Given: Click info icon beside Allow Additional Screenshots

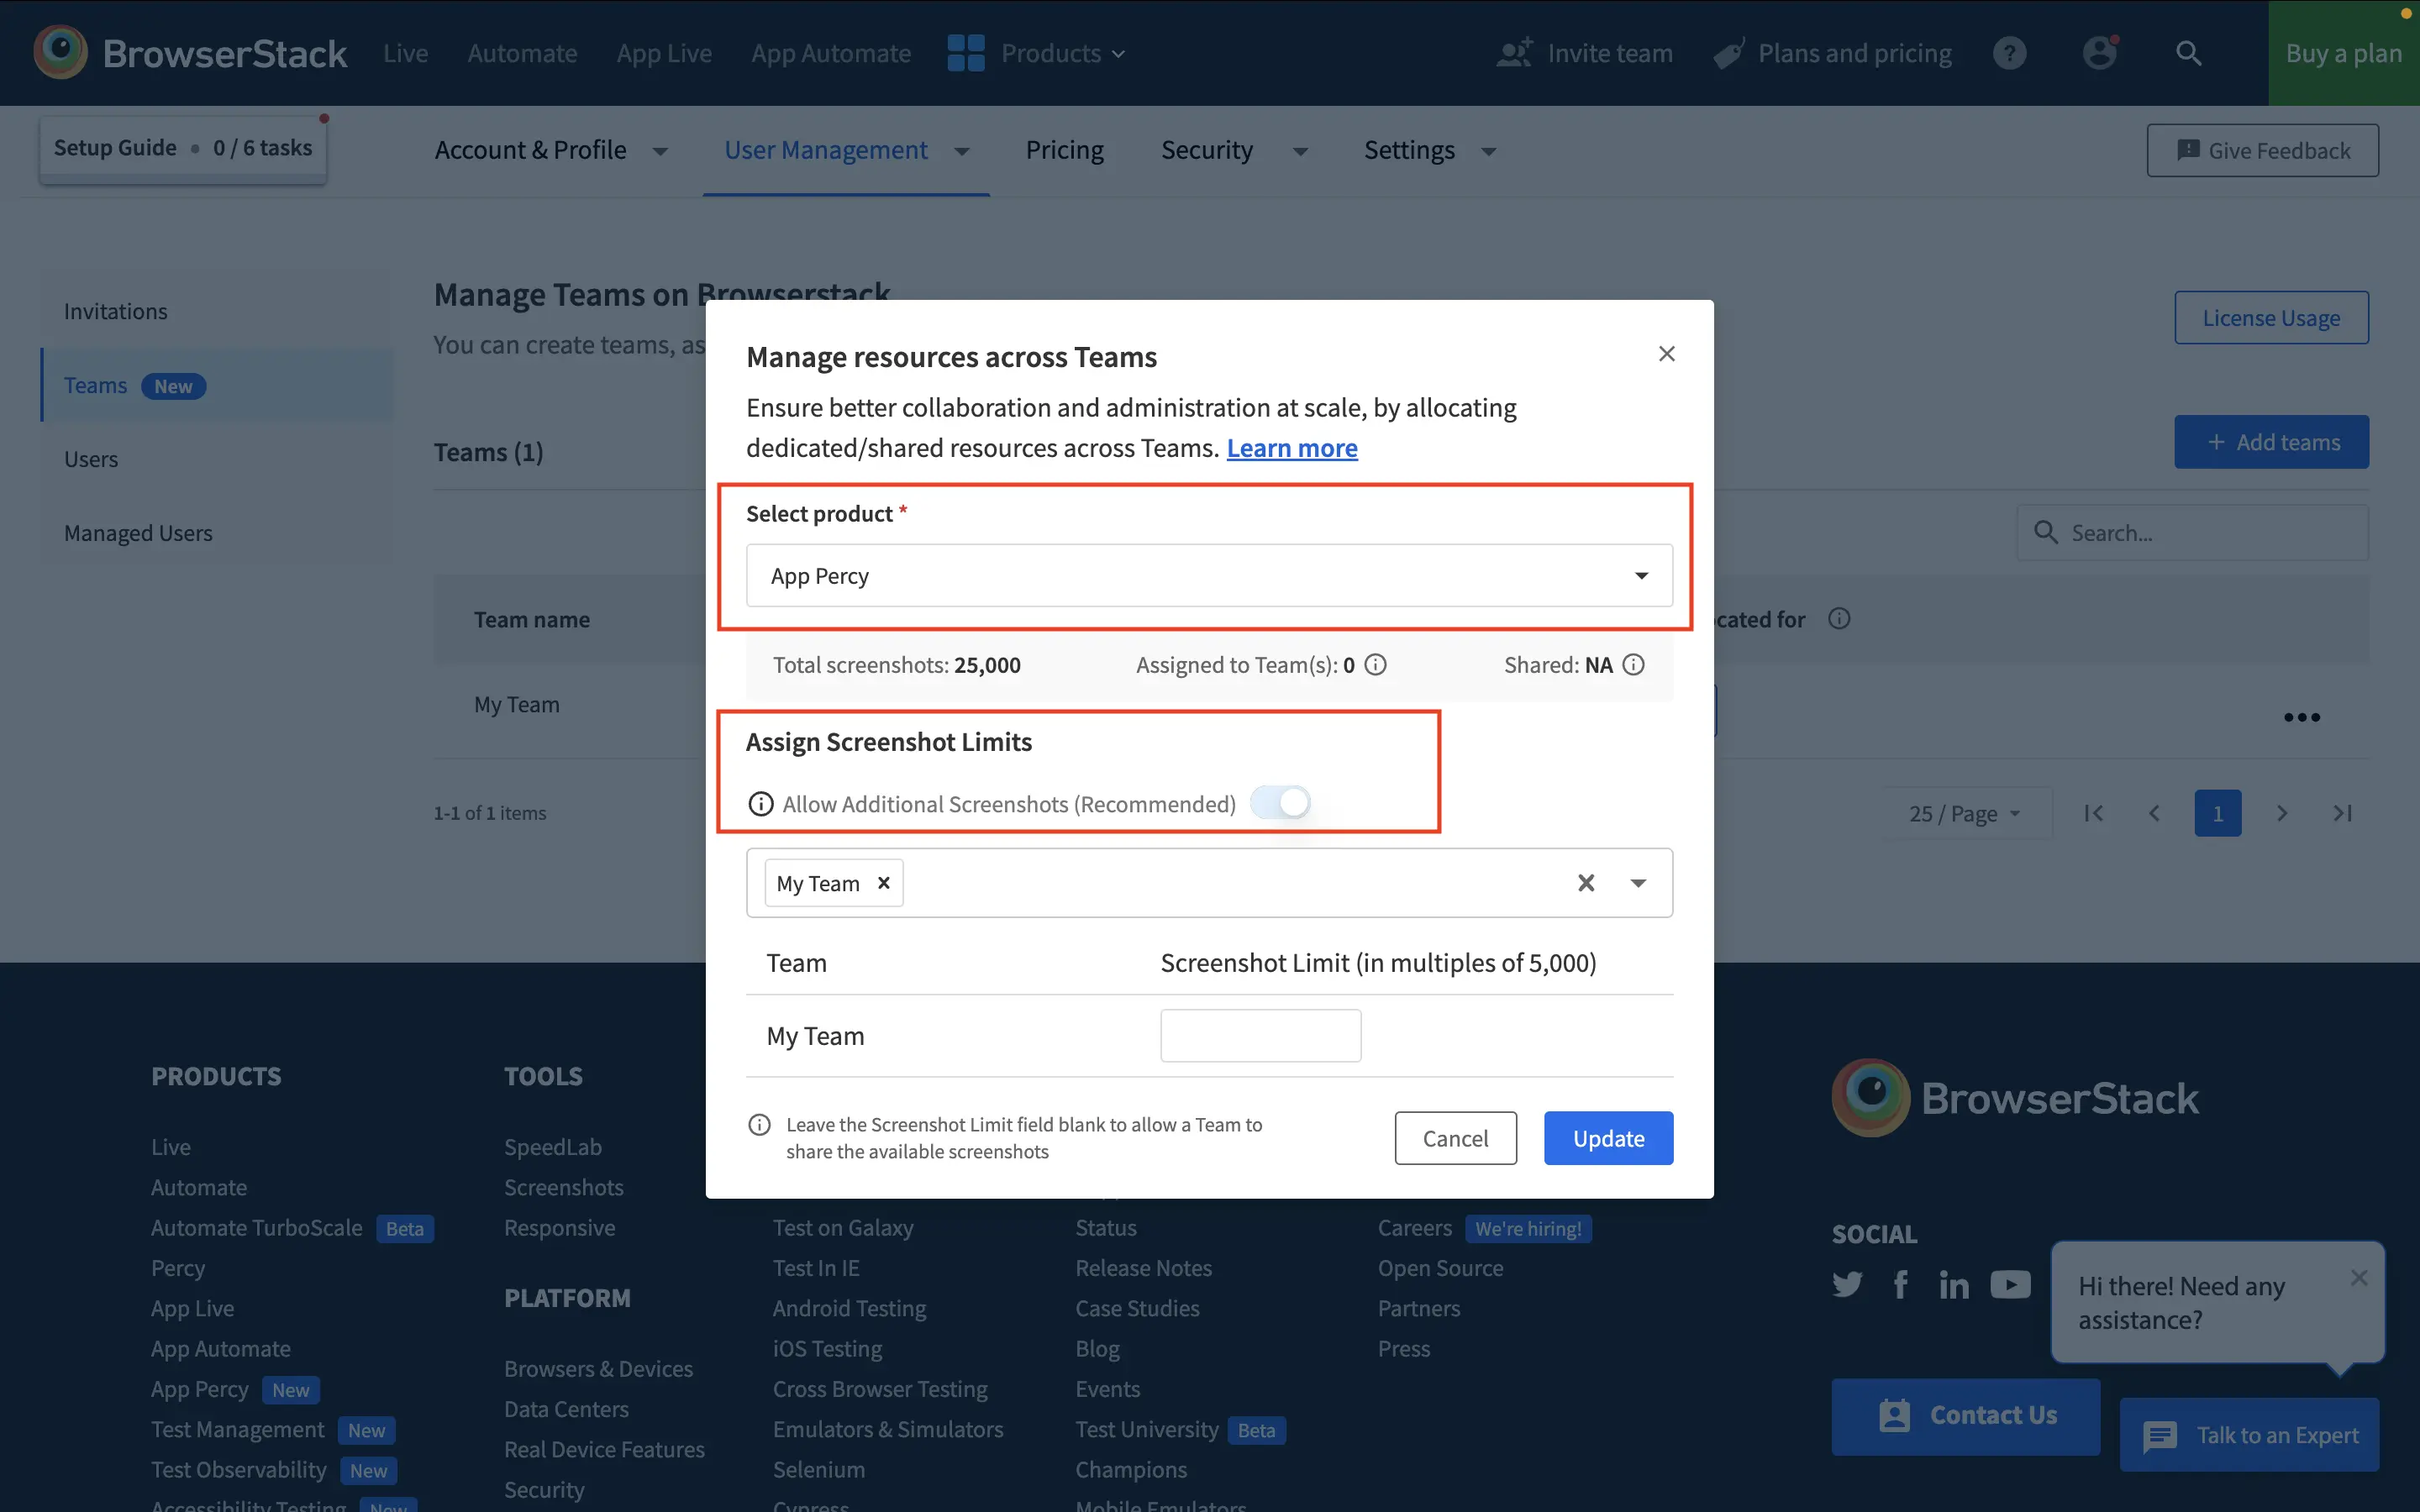Looking at the screenshot, I should [761, 804].
